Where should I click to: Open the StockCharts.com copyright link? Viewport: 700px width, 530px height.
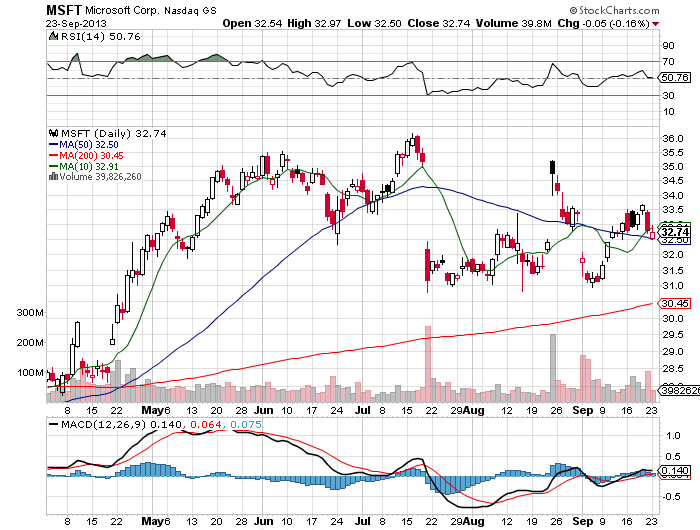point(614,10)
